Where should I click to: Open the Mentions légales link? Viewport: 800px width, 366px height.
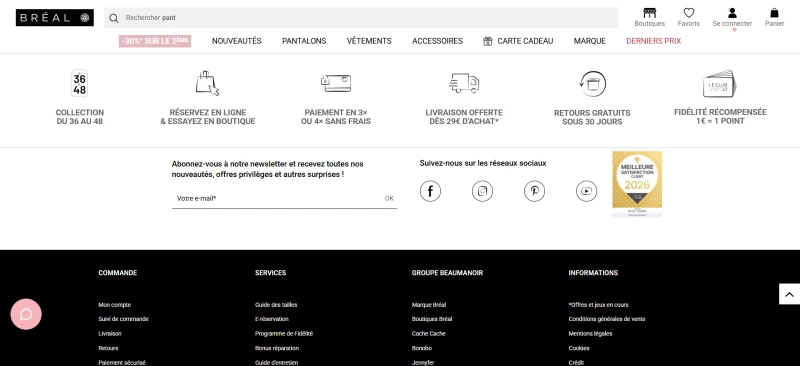[590, 333]
